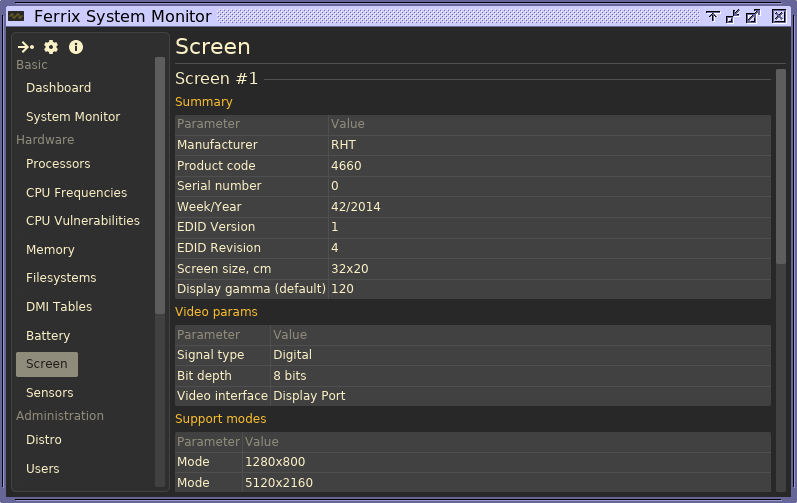Select Processors in the sidebar
Image resolution: width=797 pixels, height=503 pixels.
tap(58, 164)
